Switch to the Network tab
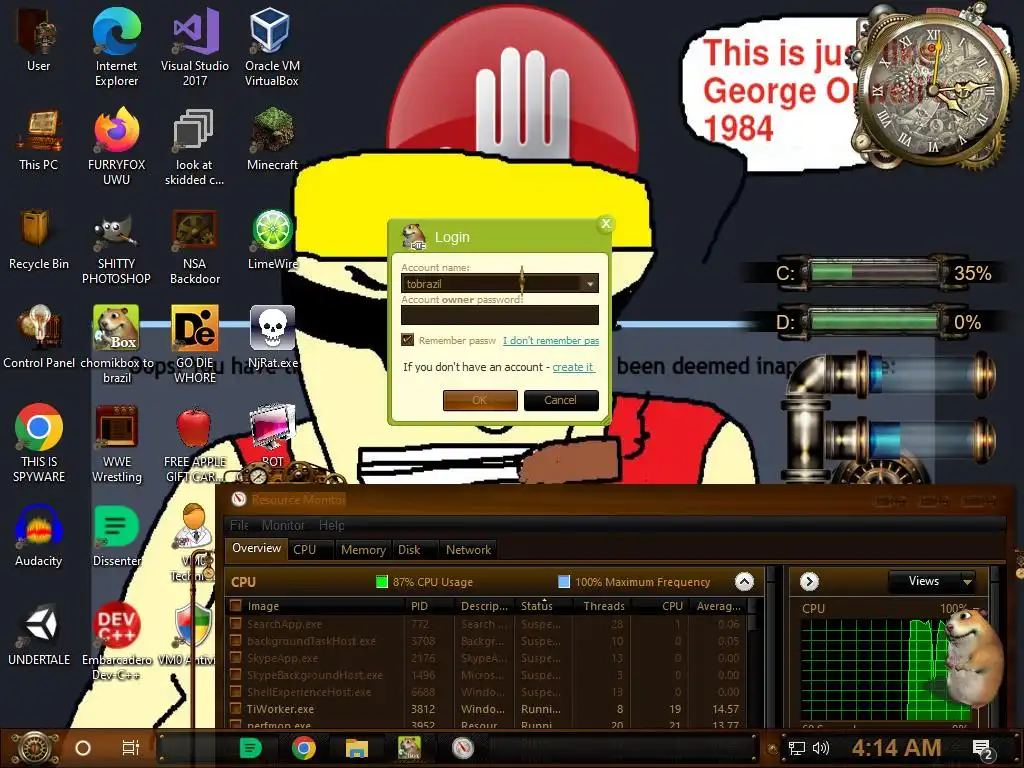The image size is (1024, 768). (468, 550)
